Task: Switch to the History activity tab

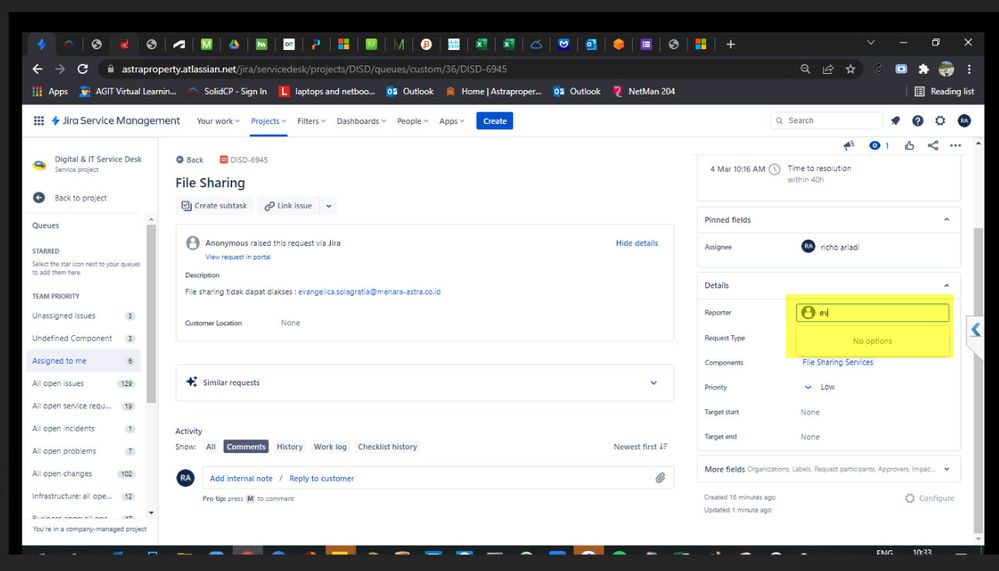Action: [x=289, y=447]
